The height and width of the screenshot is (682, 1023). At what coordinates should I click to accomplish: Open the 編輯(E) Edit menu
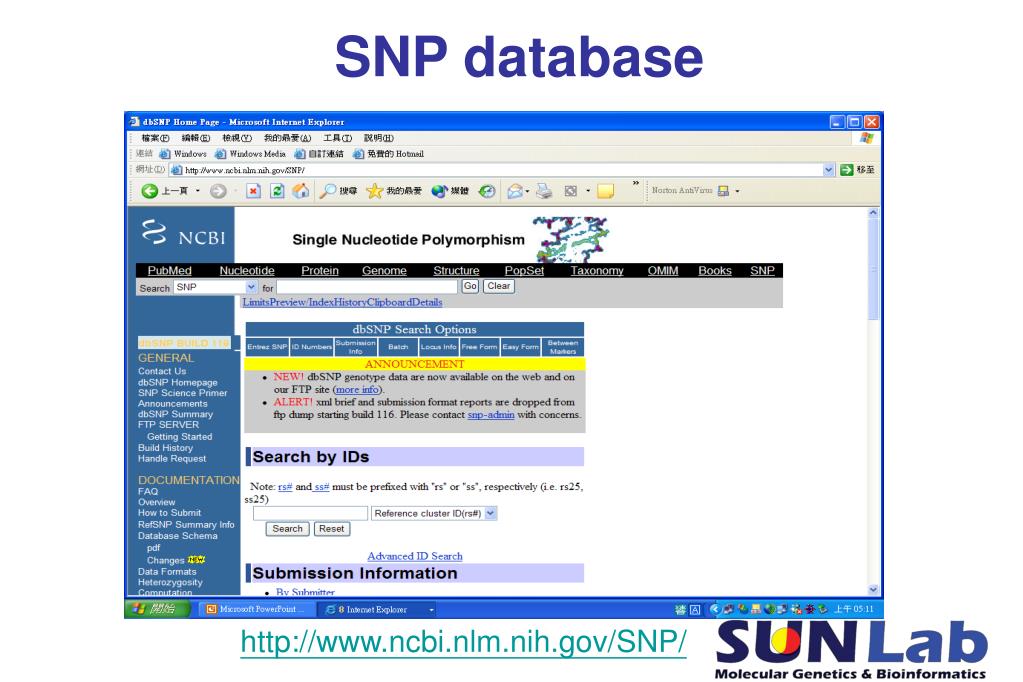196,138
